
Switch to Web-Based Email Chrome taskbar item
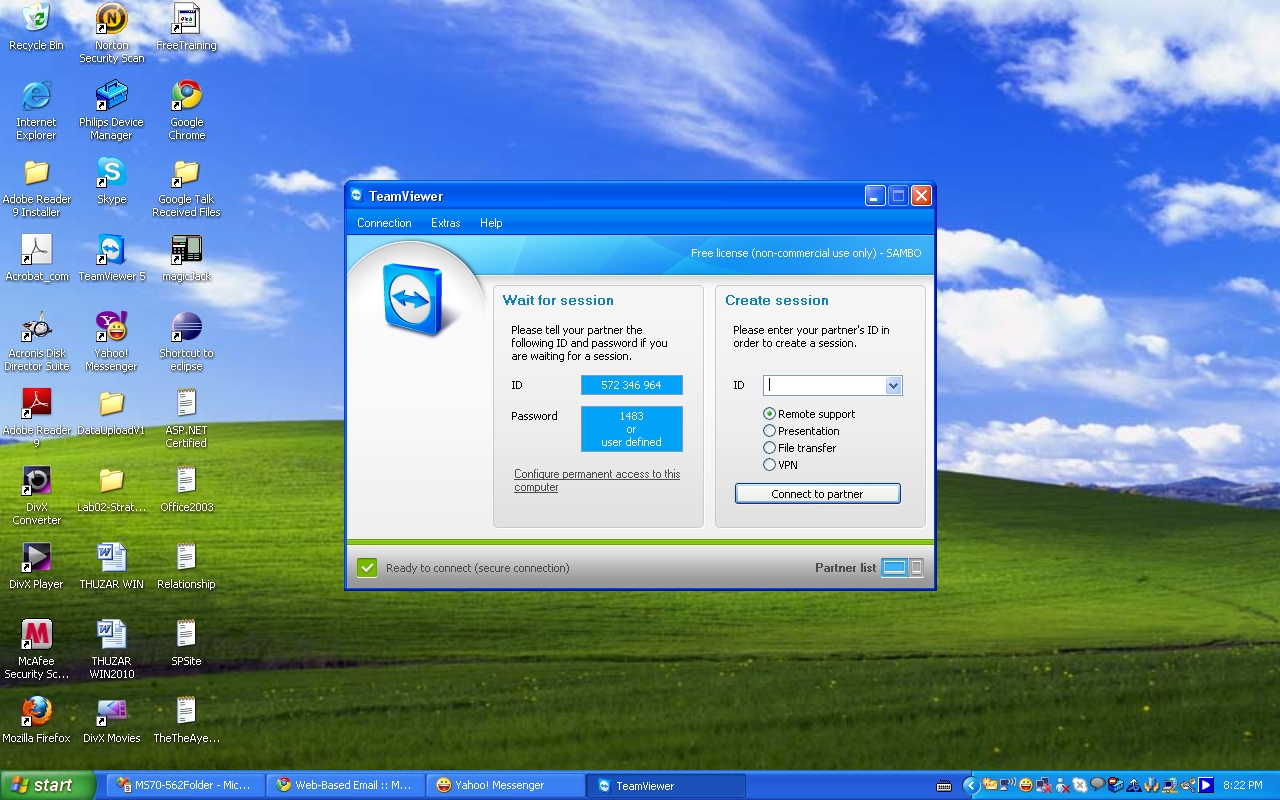346,786
